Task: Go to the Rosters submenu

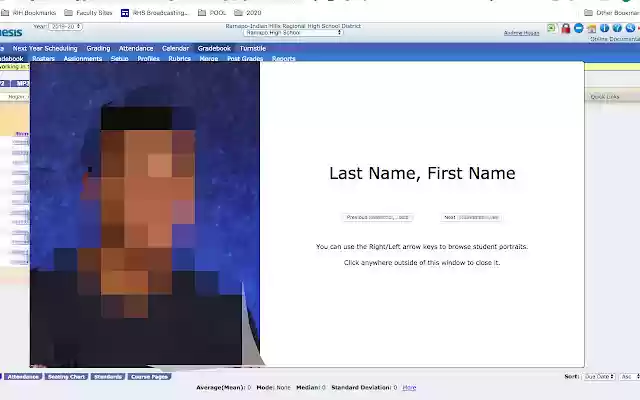Action: pos(44,58)
